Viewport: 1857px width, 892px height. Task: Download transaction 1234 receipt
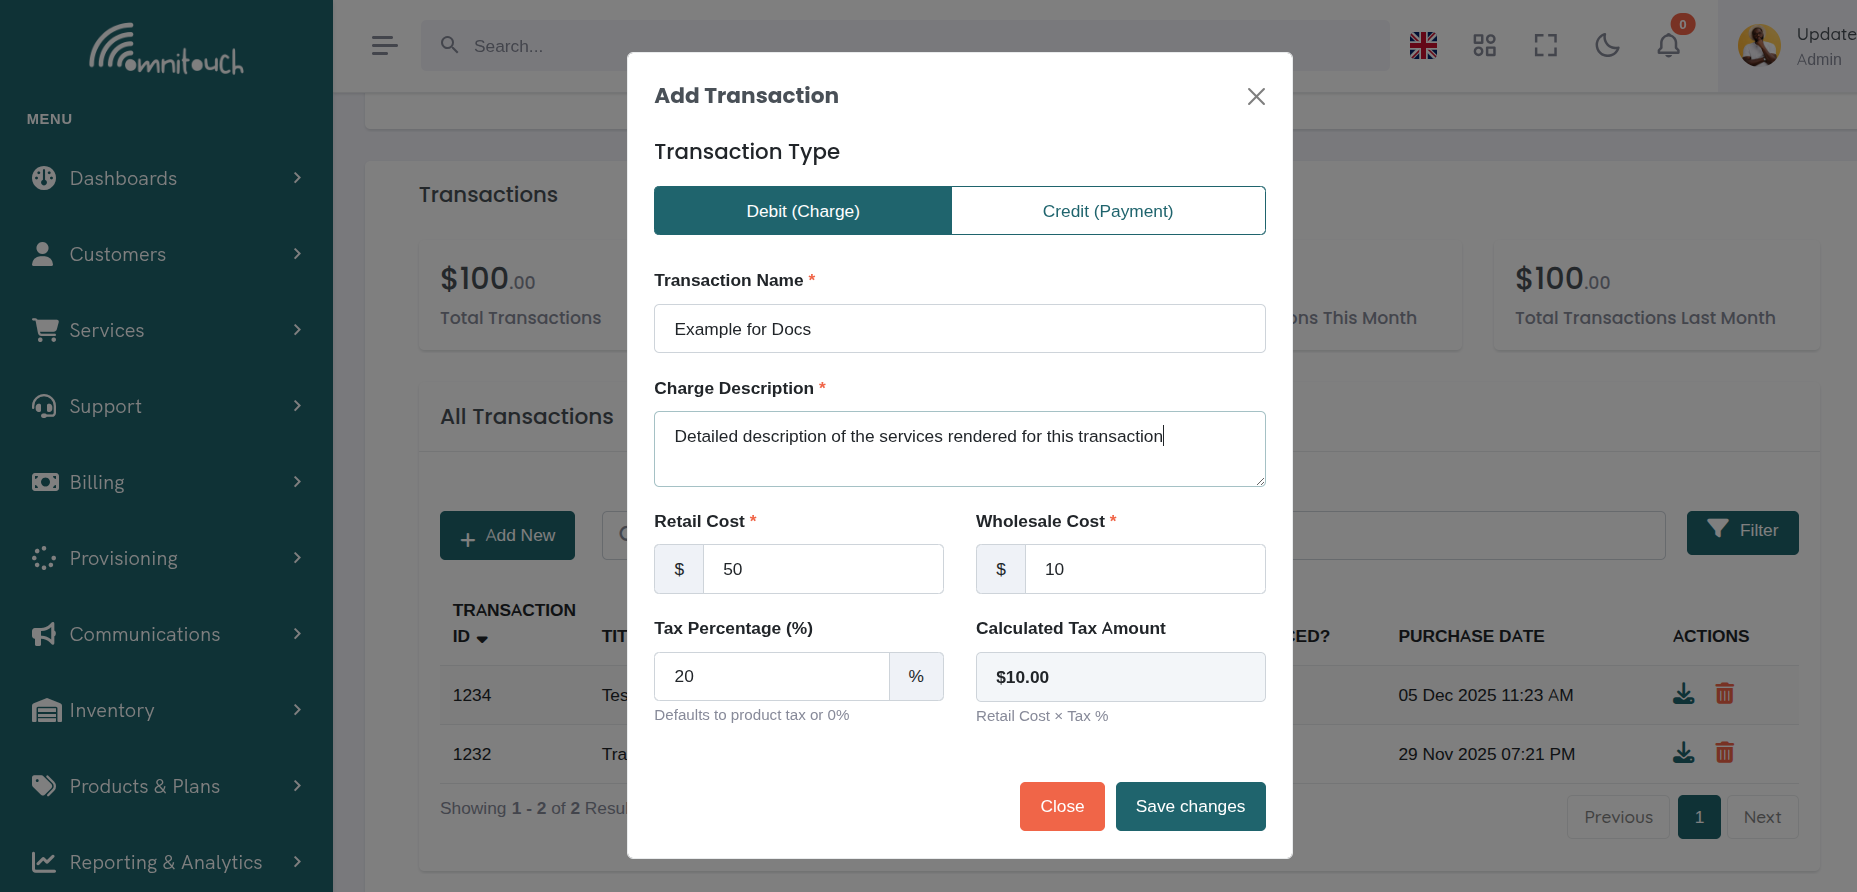[1683, 694]
